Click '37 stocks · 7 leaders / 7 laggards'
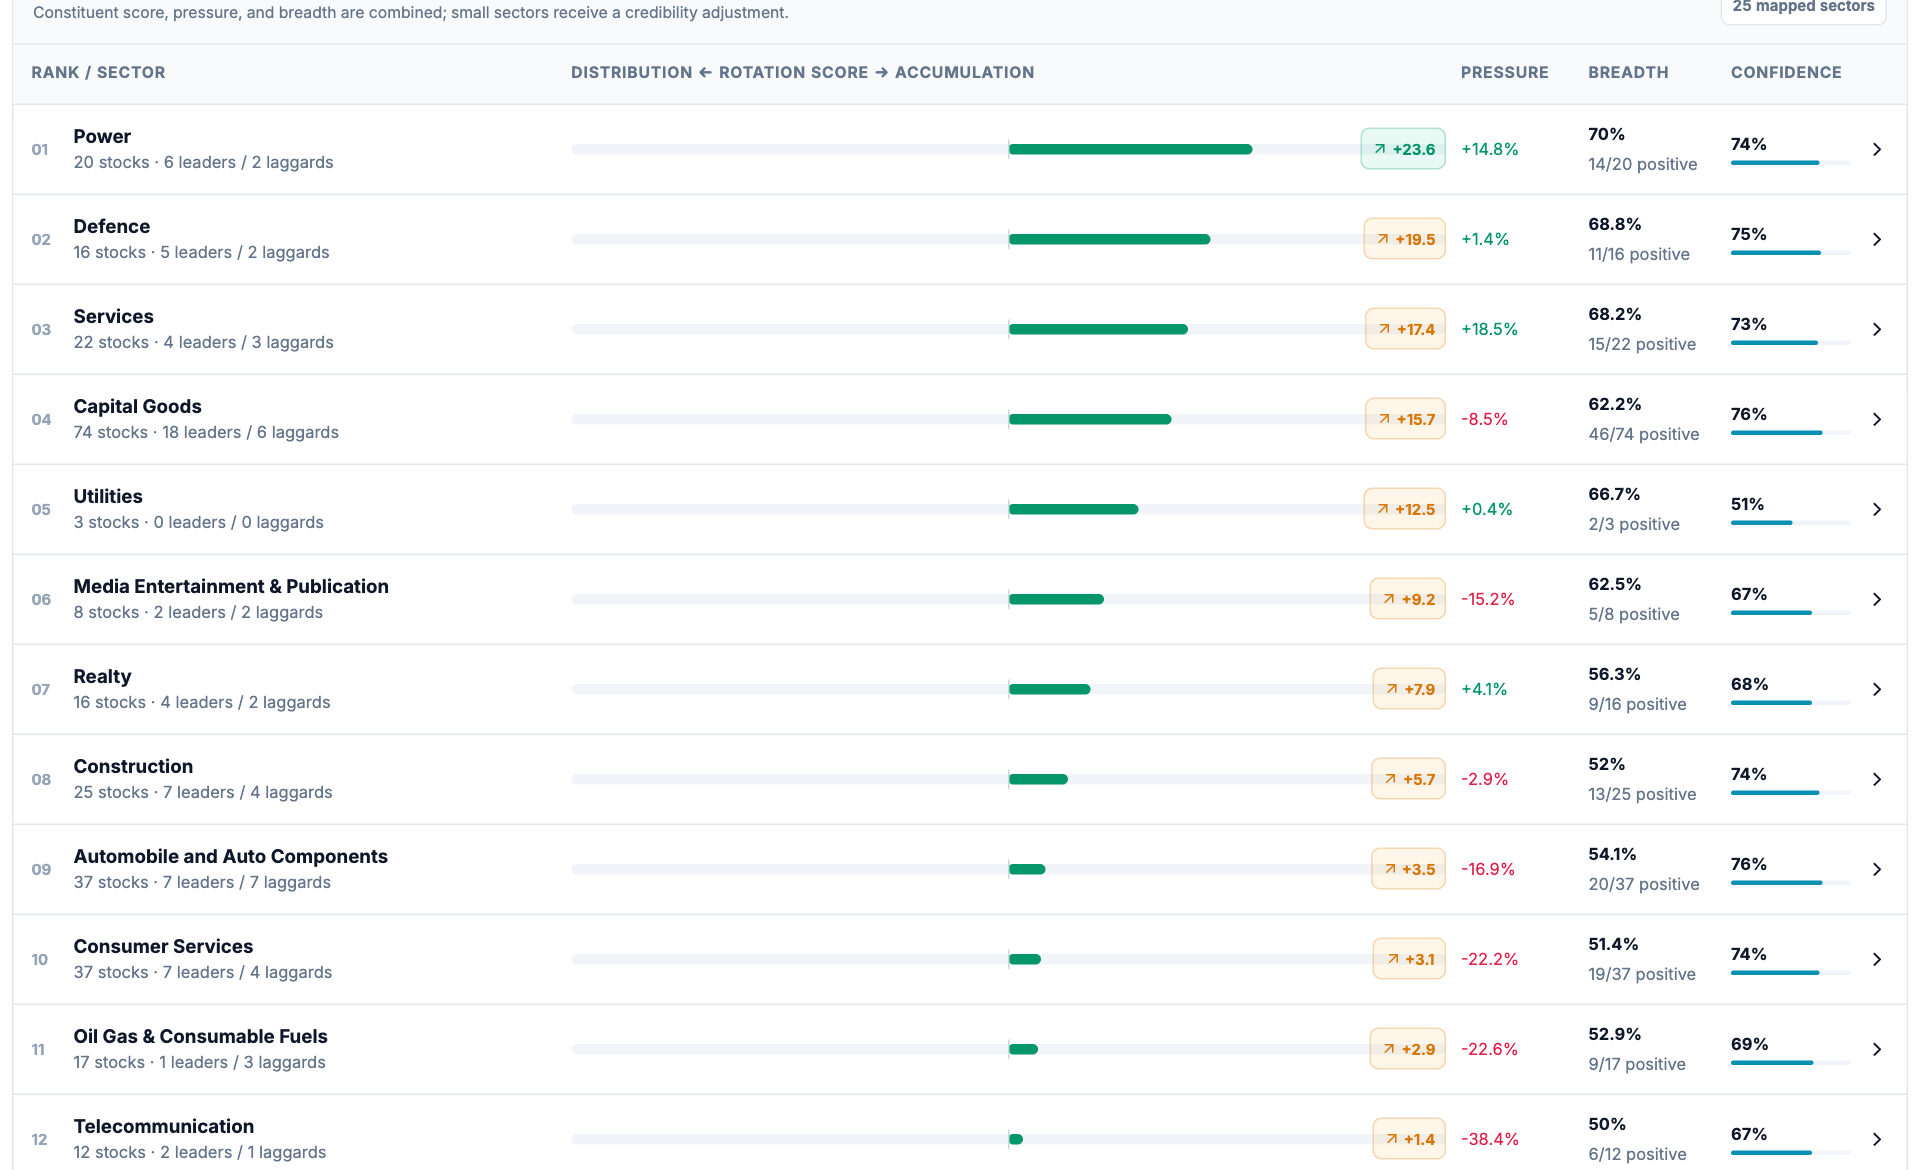The width and height of the screenshot is (1920, 1170). 202,882
